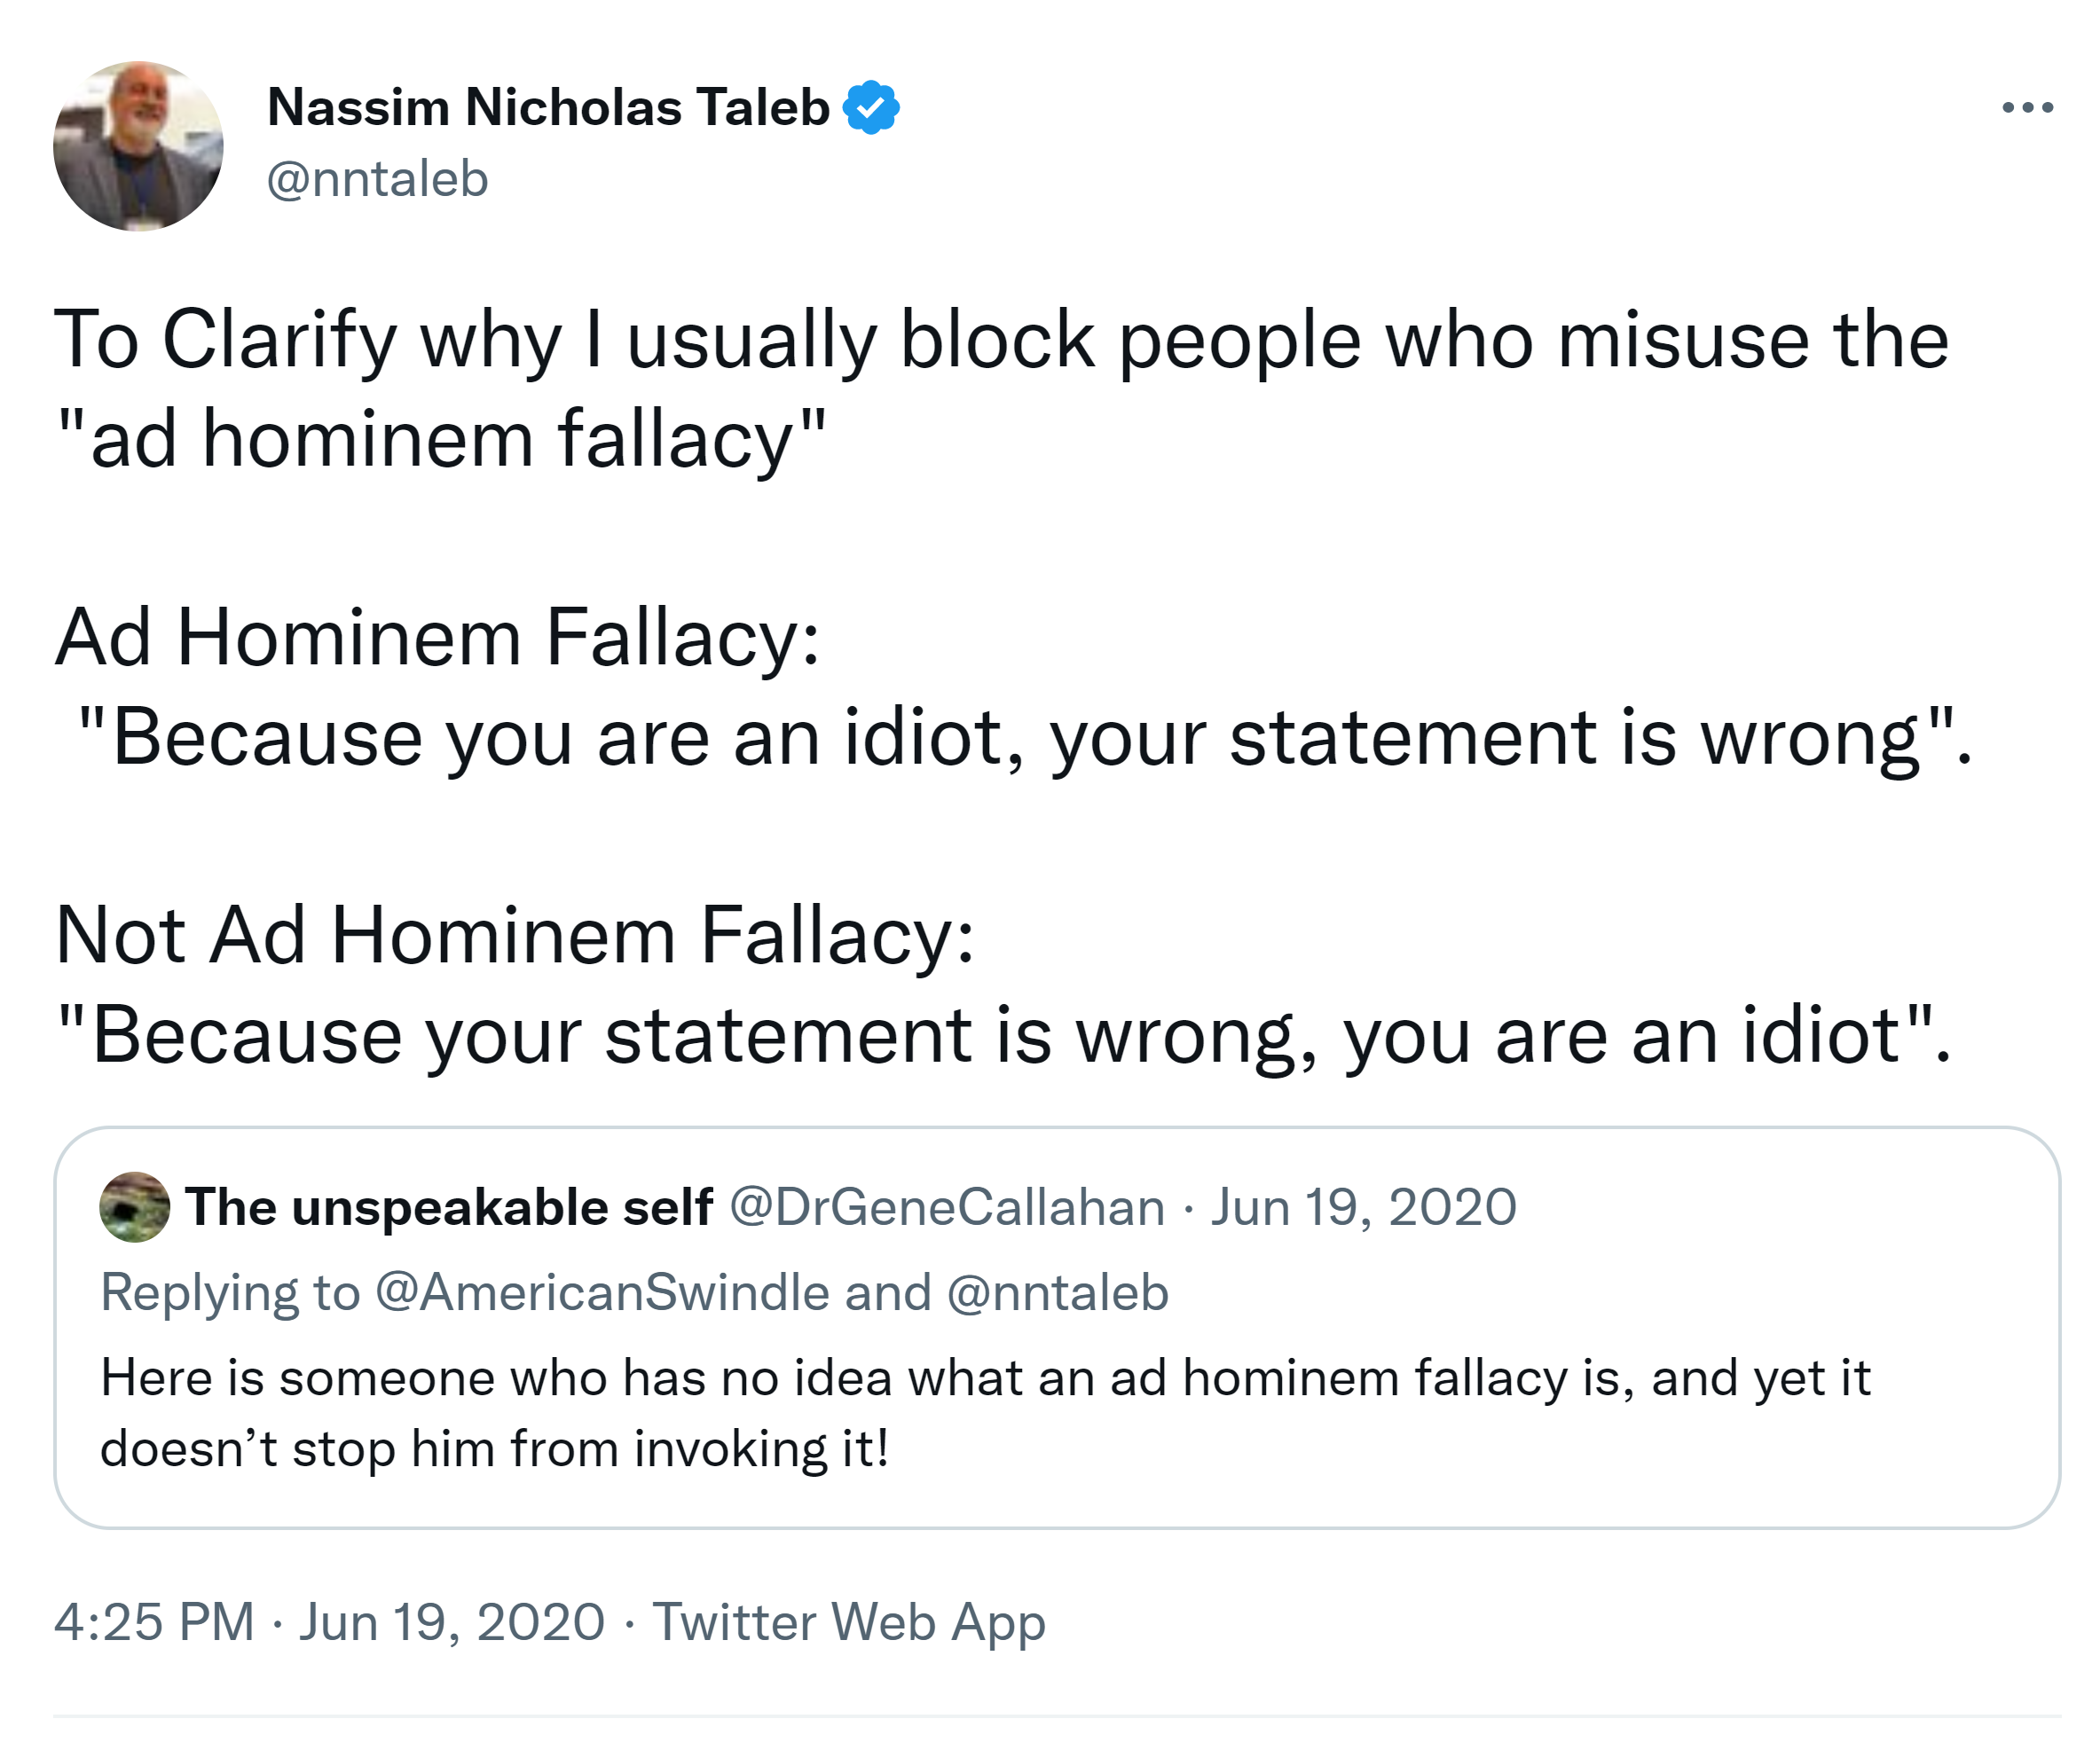Open the @nntaleb handle under the author name
The image size is (2100, 1758).
[x=377, y=179]
